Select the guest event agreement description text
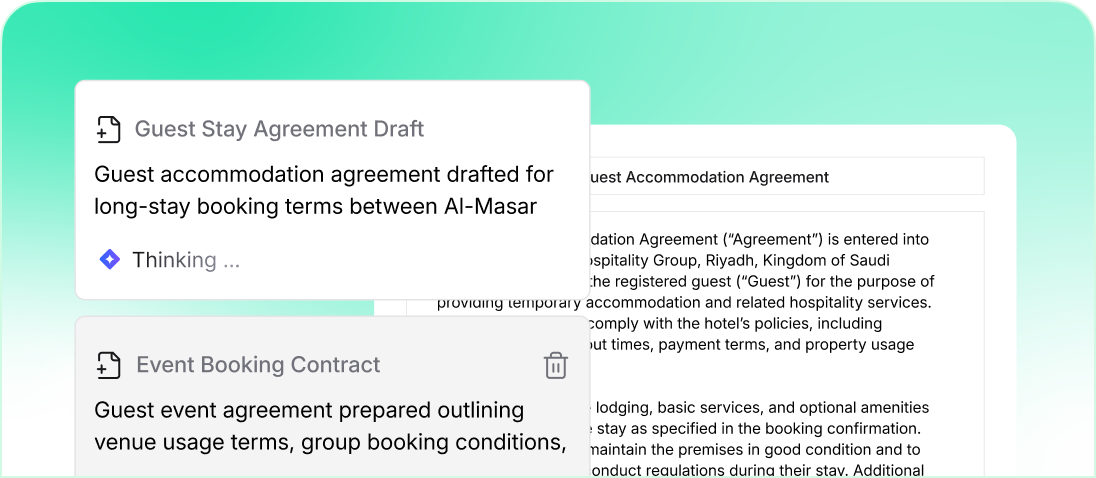This screenshot has width=1096, height=478. 329,426
